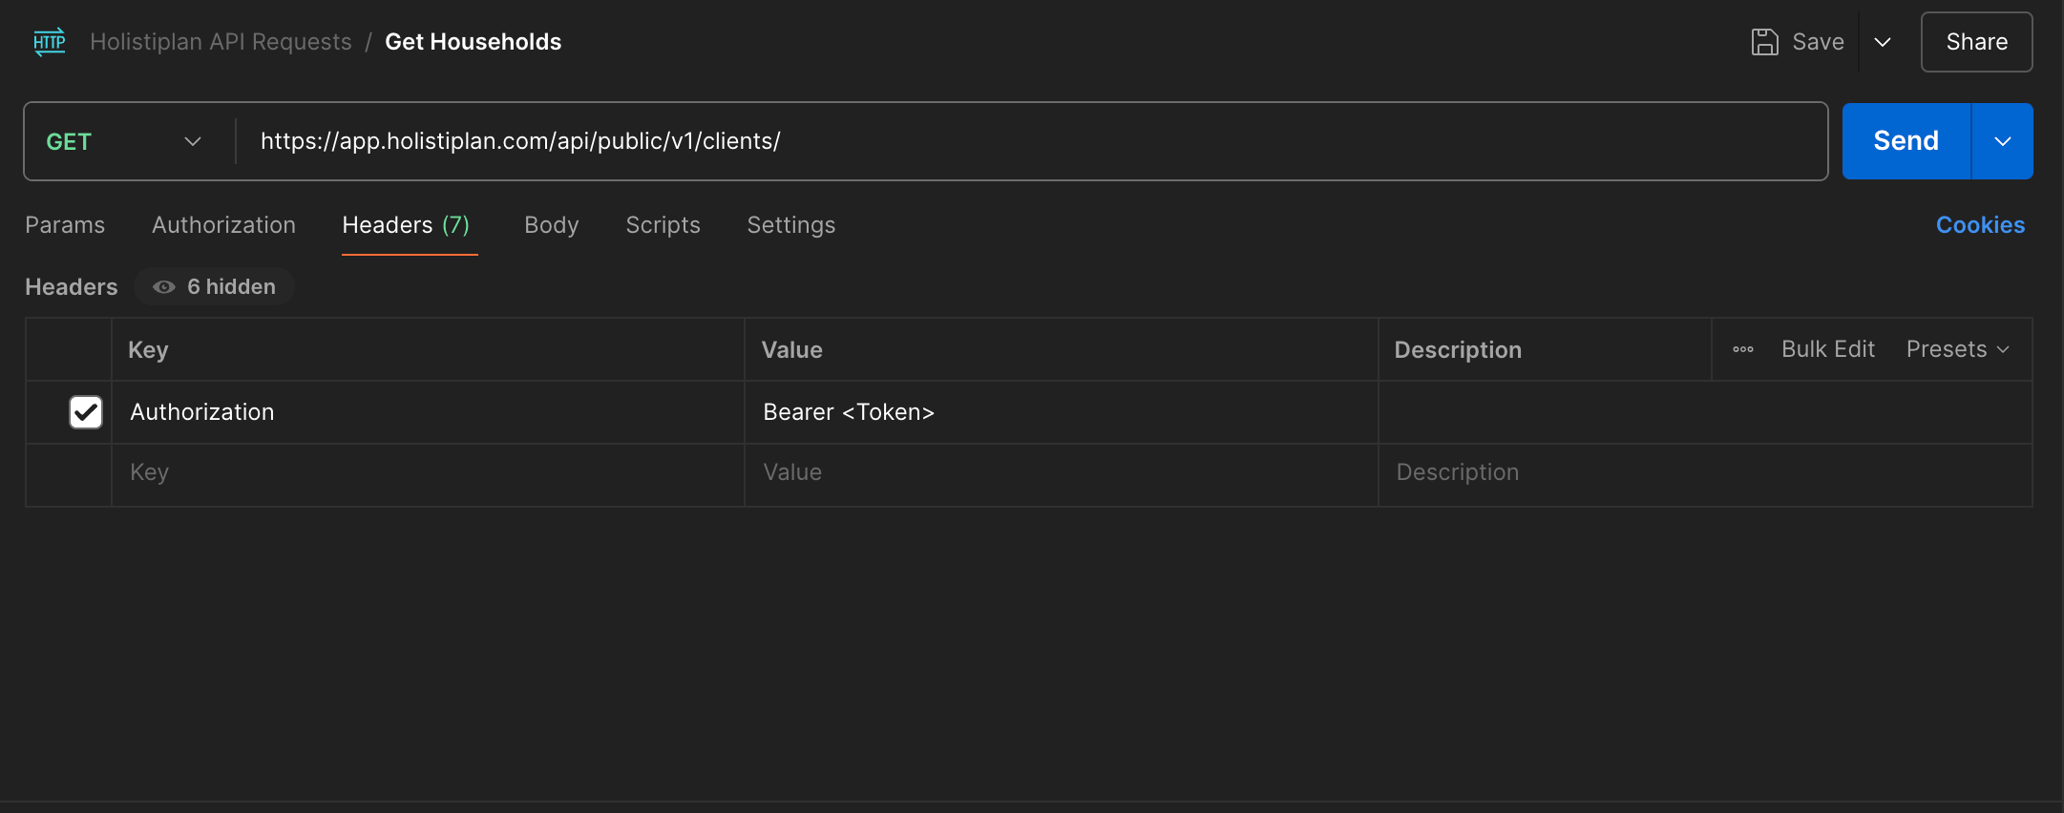Click the Save floppy disk icon

pyautogui.click(x=1766, y=41)
